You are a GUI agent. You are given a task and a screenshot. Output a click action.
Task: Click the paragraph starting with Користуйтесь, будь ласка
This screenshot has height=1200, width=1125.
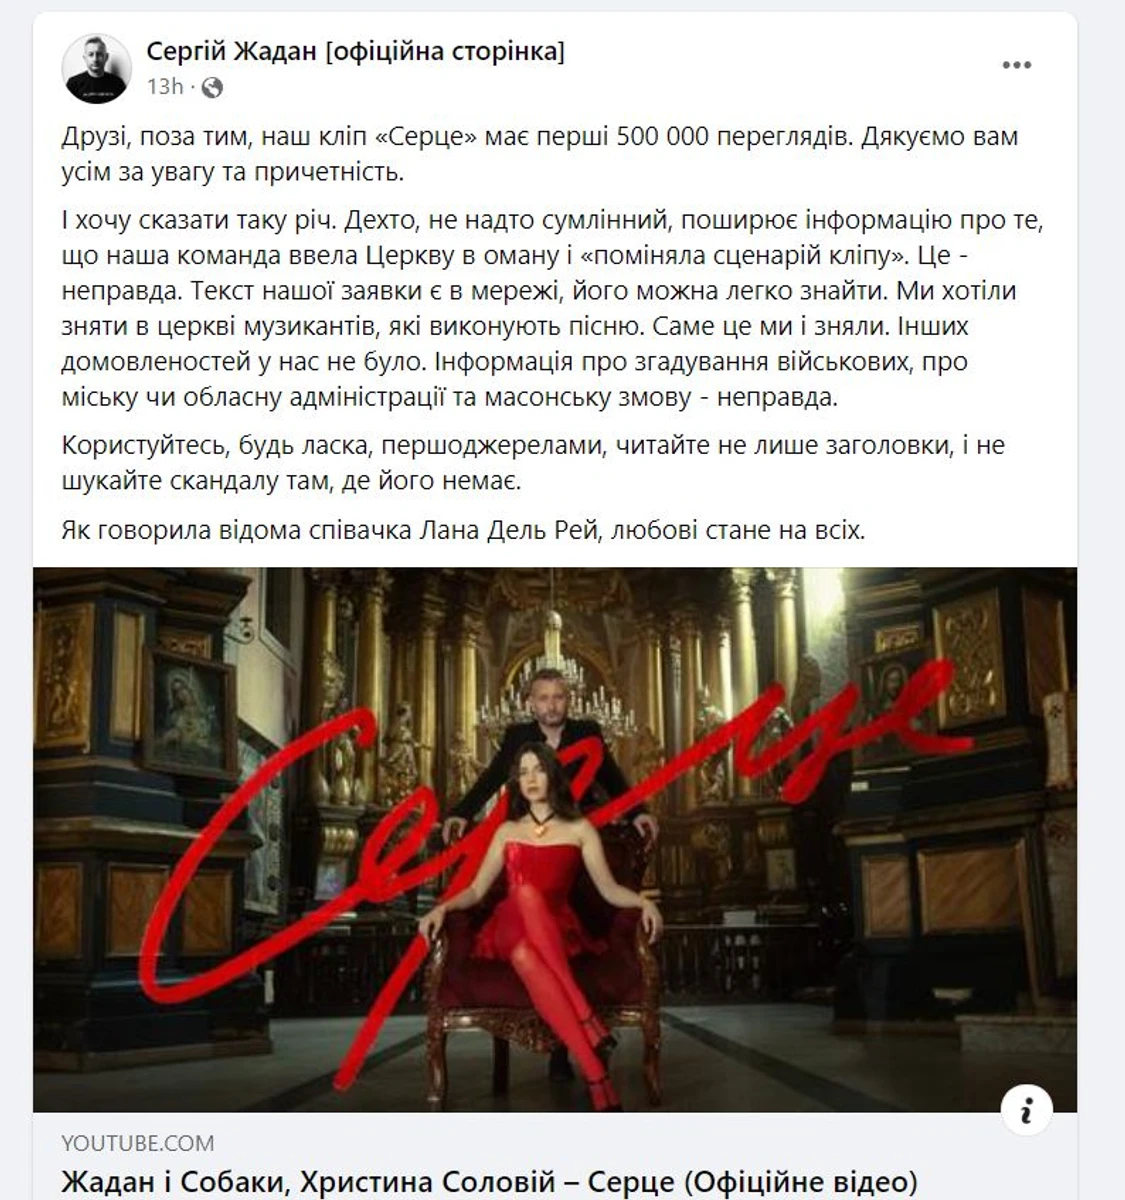coord(533,463)
